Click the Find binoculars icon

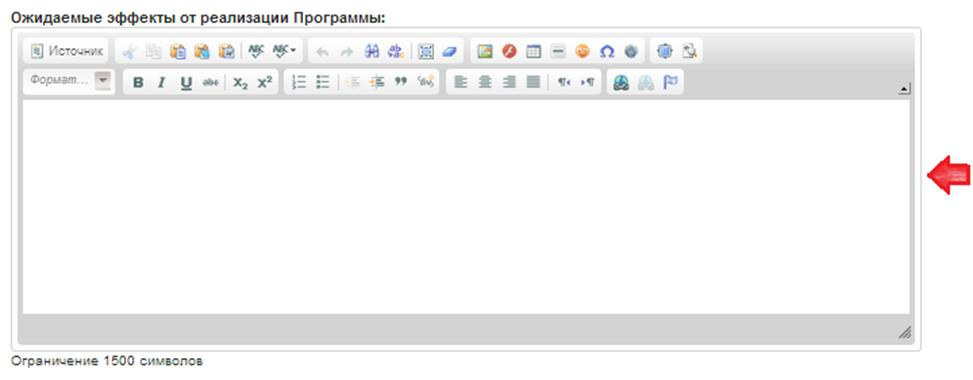click(371, 52)
